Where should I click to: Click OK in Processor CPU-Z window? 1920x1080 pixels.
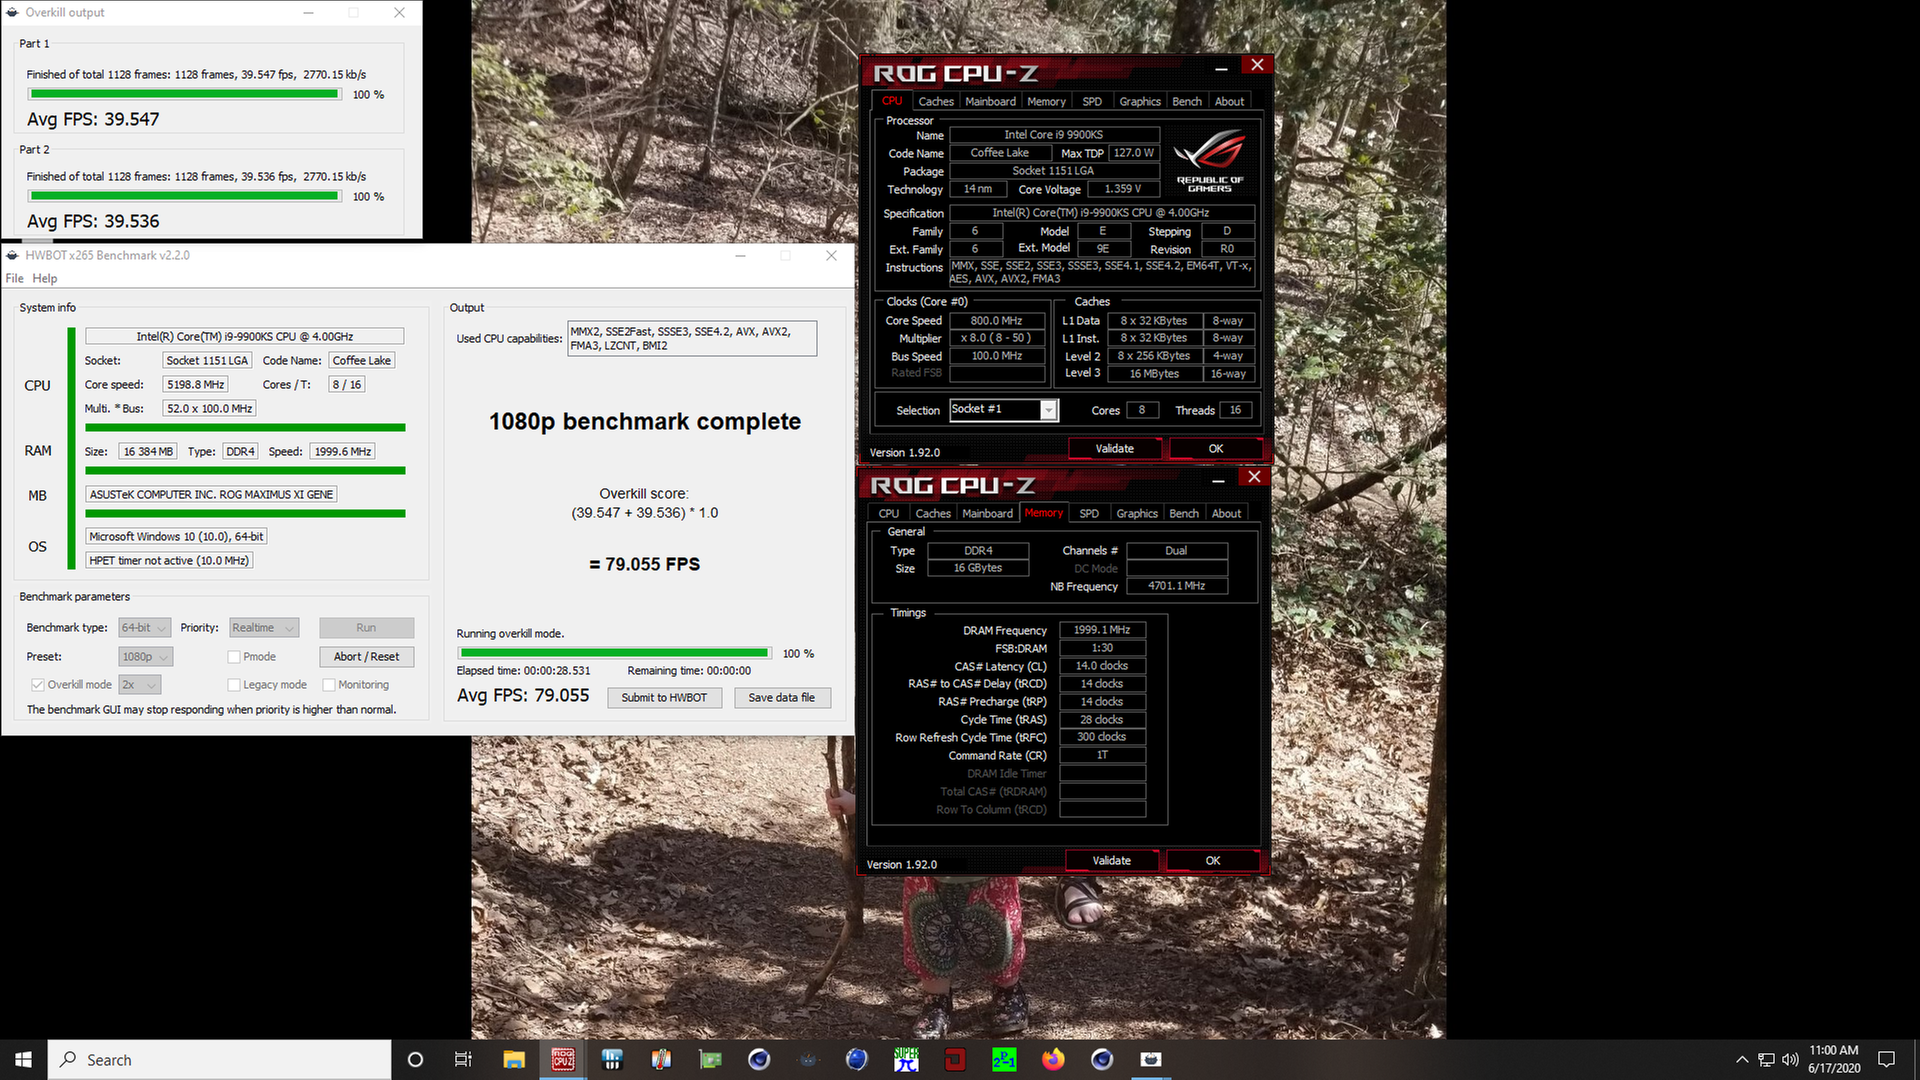coord(1215,449)
